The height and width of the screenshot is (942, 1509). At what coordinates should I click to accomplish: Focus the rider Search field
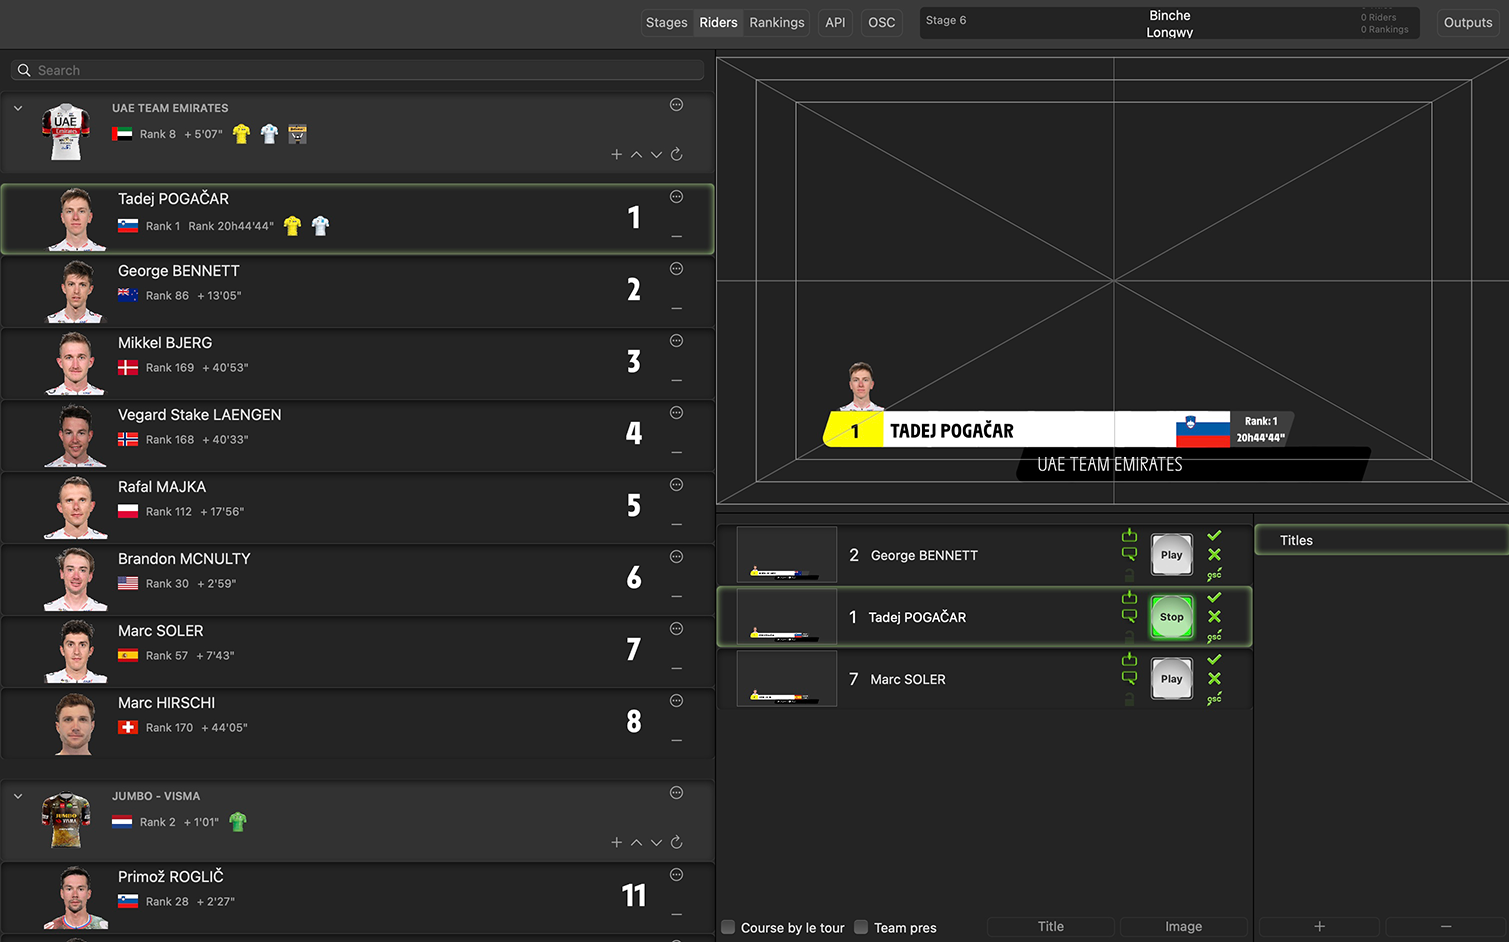coord(357,70)
